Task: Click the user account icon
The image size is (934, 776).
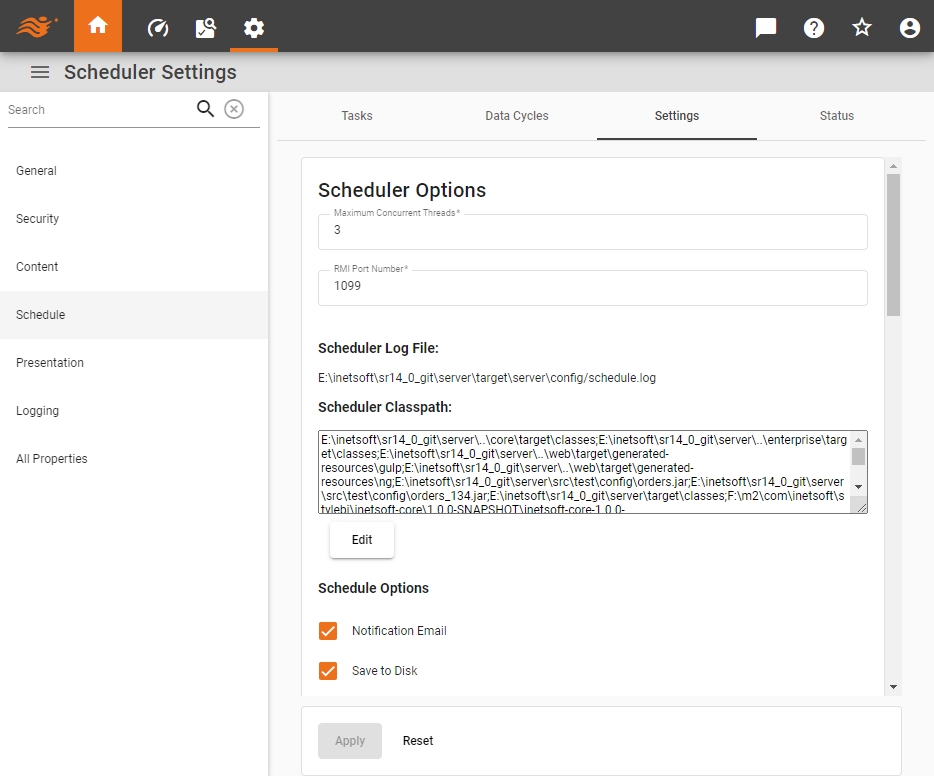Action: point(909,27)
